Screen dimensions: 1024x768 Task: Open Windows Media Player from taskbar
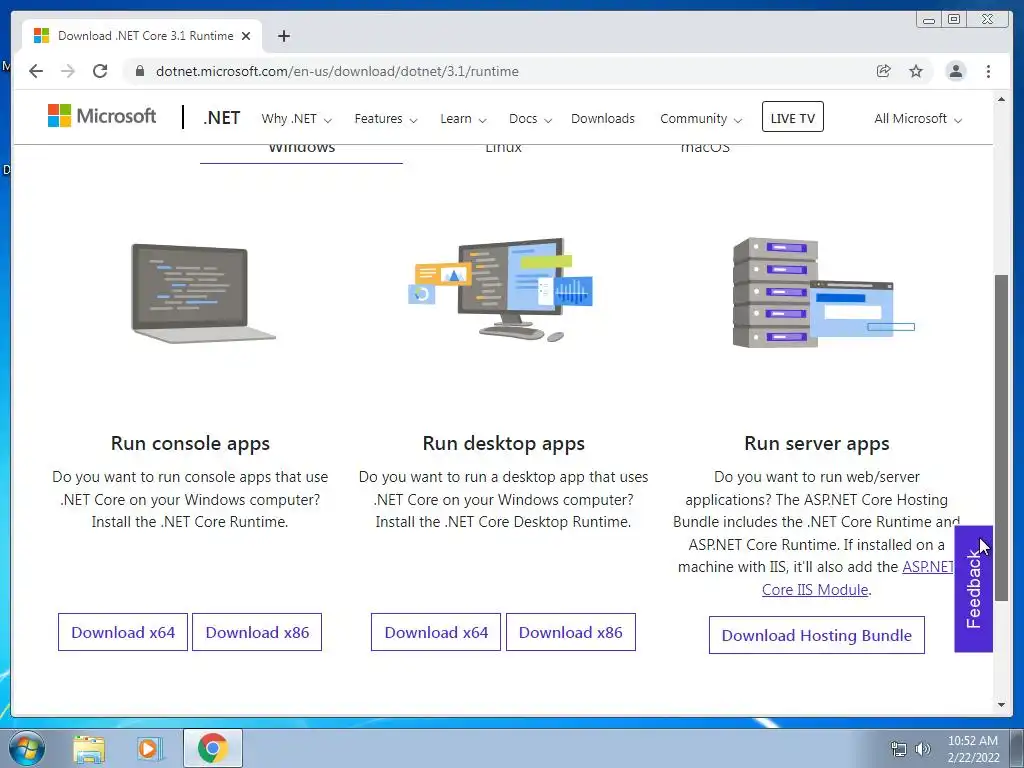coord(150,749)
